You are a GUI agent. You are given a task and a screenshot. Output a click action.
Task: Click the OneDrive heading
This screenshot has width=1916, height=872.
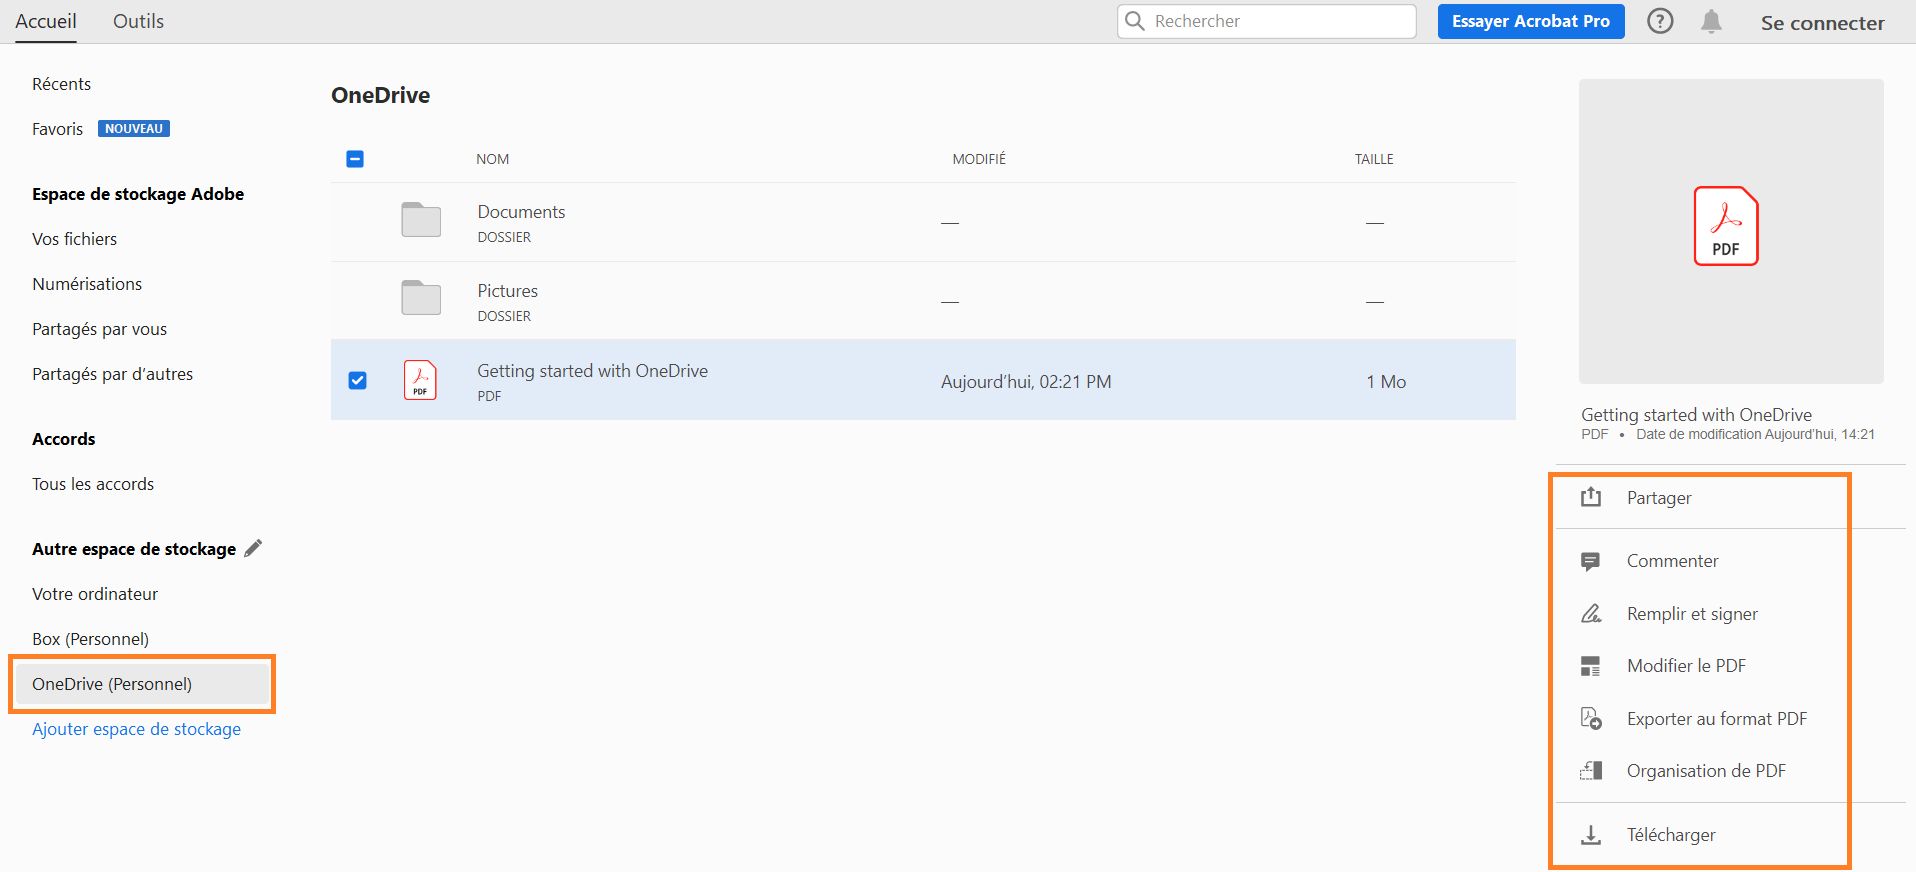pos(380,95)
